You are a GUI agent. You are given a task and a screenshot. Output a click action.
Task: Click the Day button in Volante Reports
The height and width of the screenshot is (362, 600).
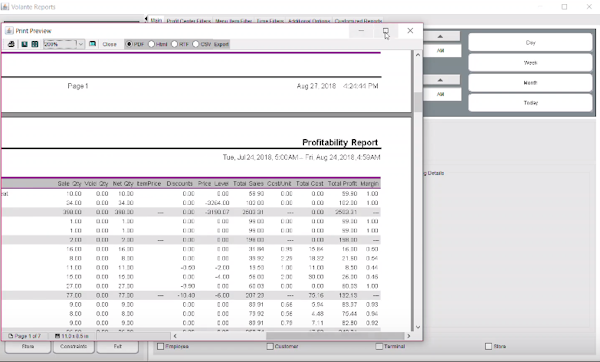[x=530, y=42]
